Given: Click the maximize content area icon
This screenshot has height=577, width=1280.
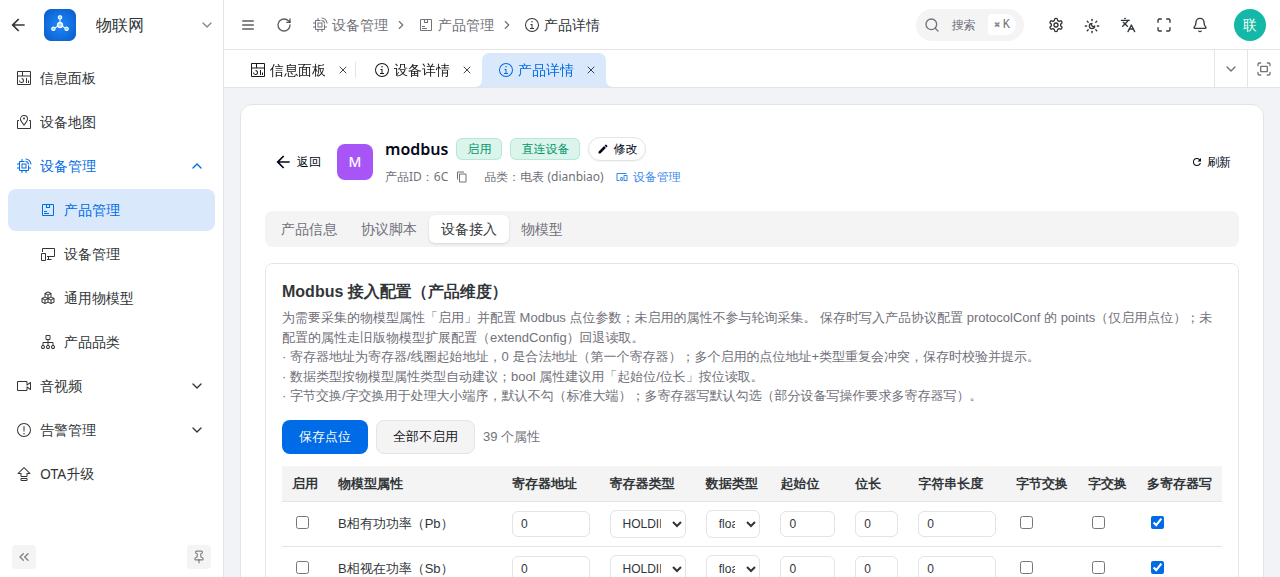Looking at the screenshot, I should point(1264,69).
